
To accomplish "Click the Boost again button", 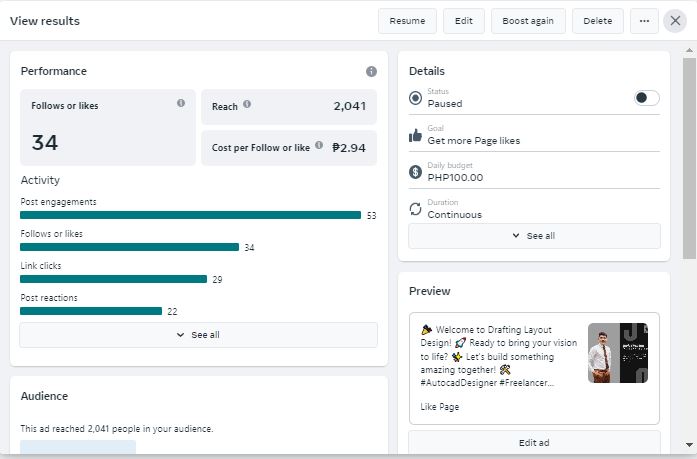I will coord(528,21).
